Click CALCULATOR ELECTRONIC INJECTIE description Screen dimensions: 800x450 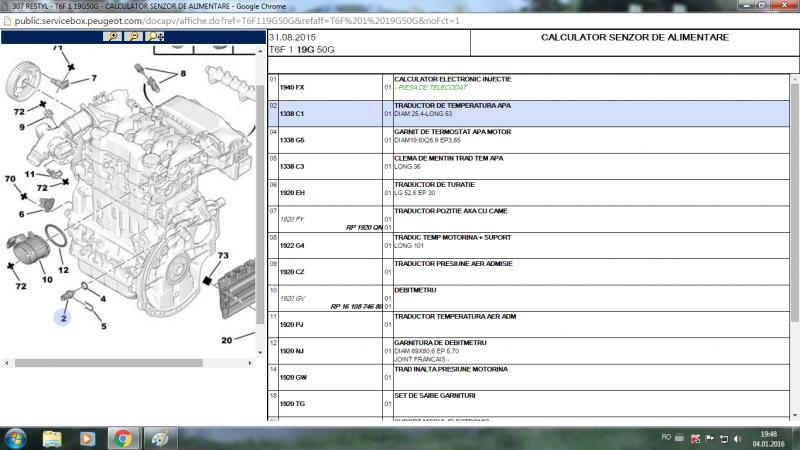coord(453,79)
